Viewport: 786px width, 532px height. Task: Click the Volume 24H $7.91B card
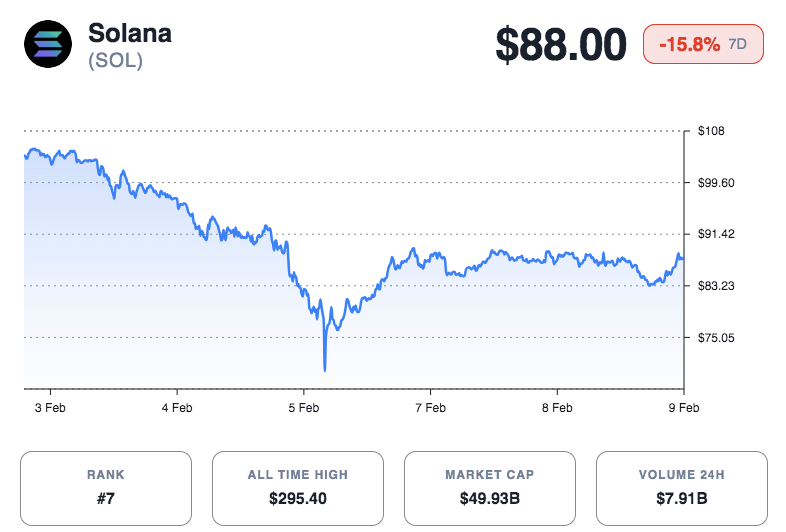coord(682,487)
